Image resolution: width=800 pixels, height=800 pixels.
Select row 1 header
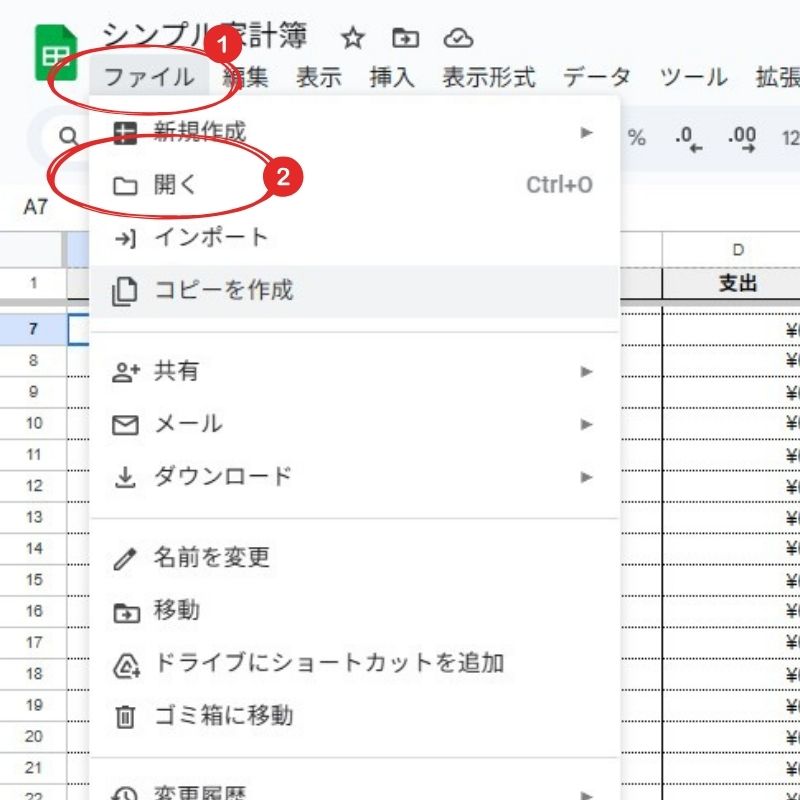[33, 283]
